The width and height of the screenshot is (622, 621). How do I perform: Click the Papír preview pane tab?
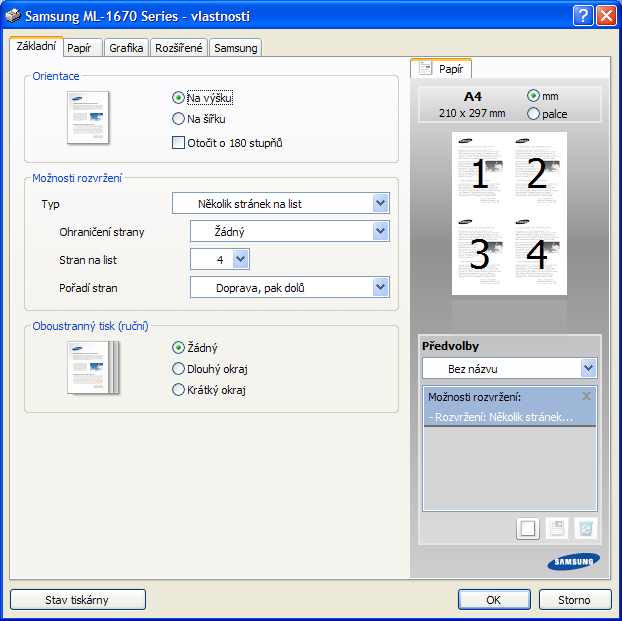(x=441, y=68)
